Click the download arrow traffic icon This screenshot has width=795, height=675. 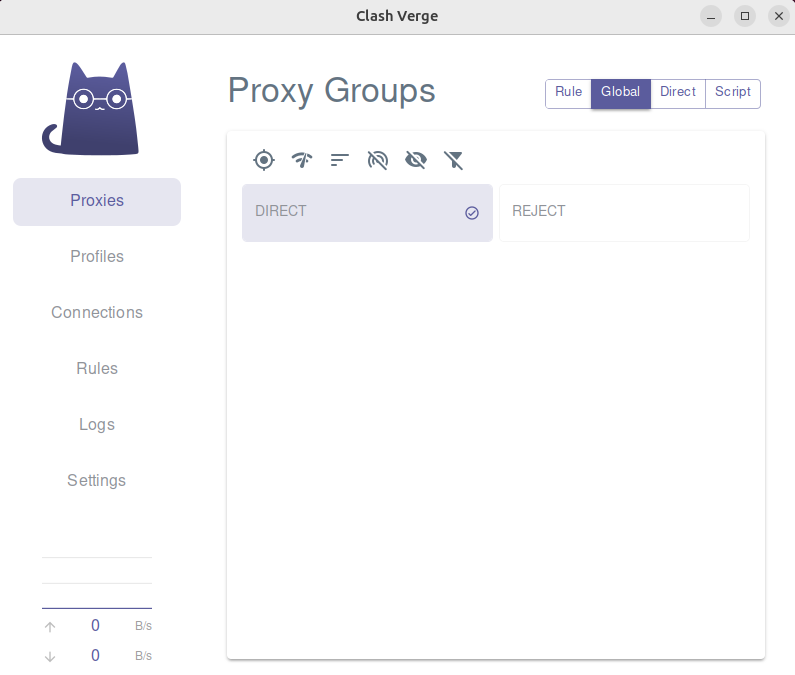click(x=51, y=657)
